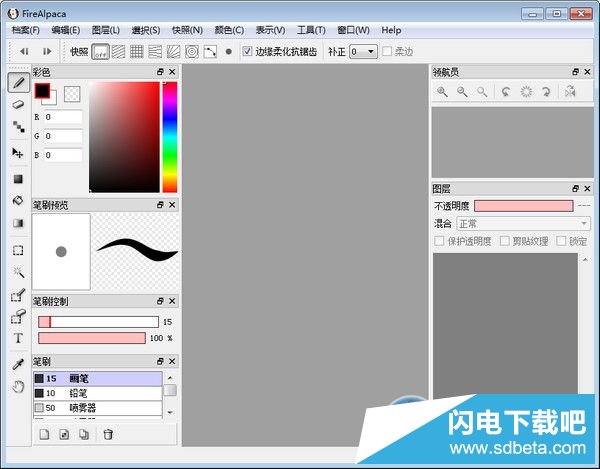Image resolution: width=600 pixels, height=469 pixels.
Task: Select the Bucket fill tool
Action: click(18, 201)
